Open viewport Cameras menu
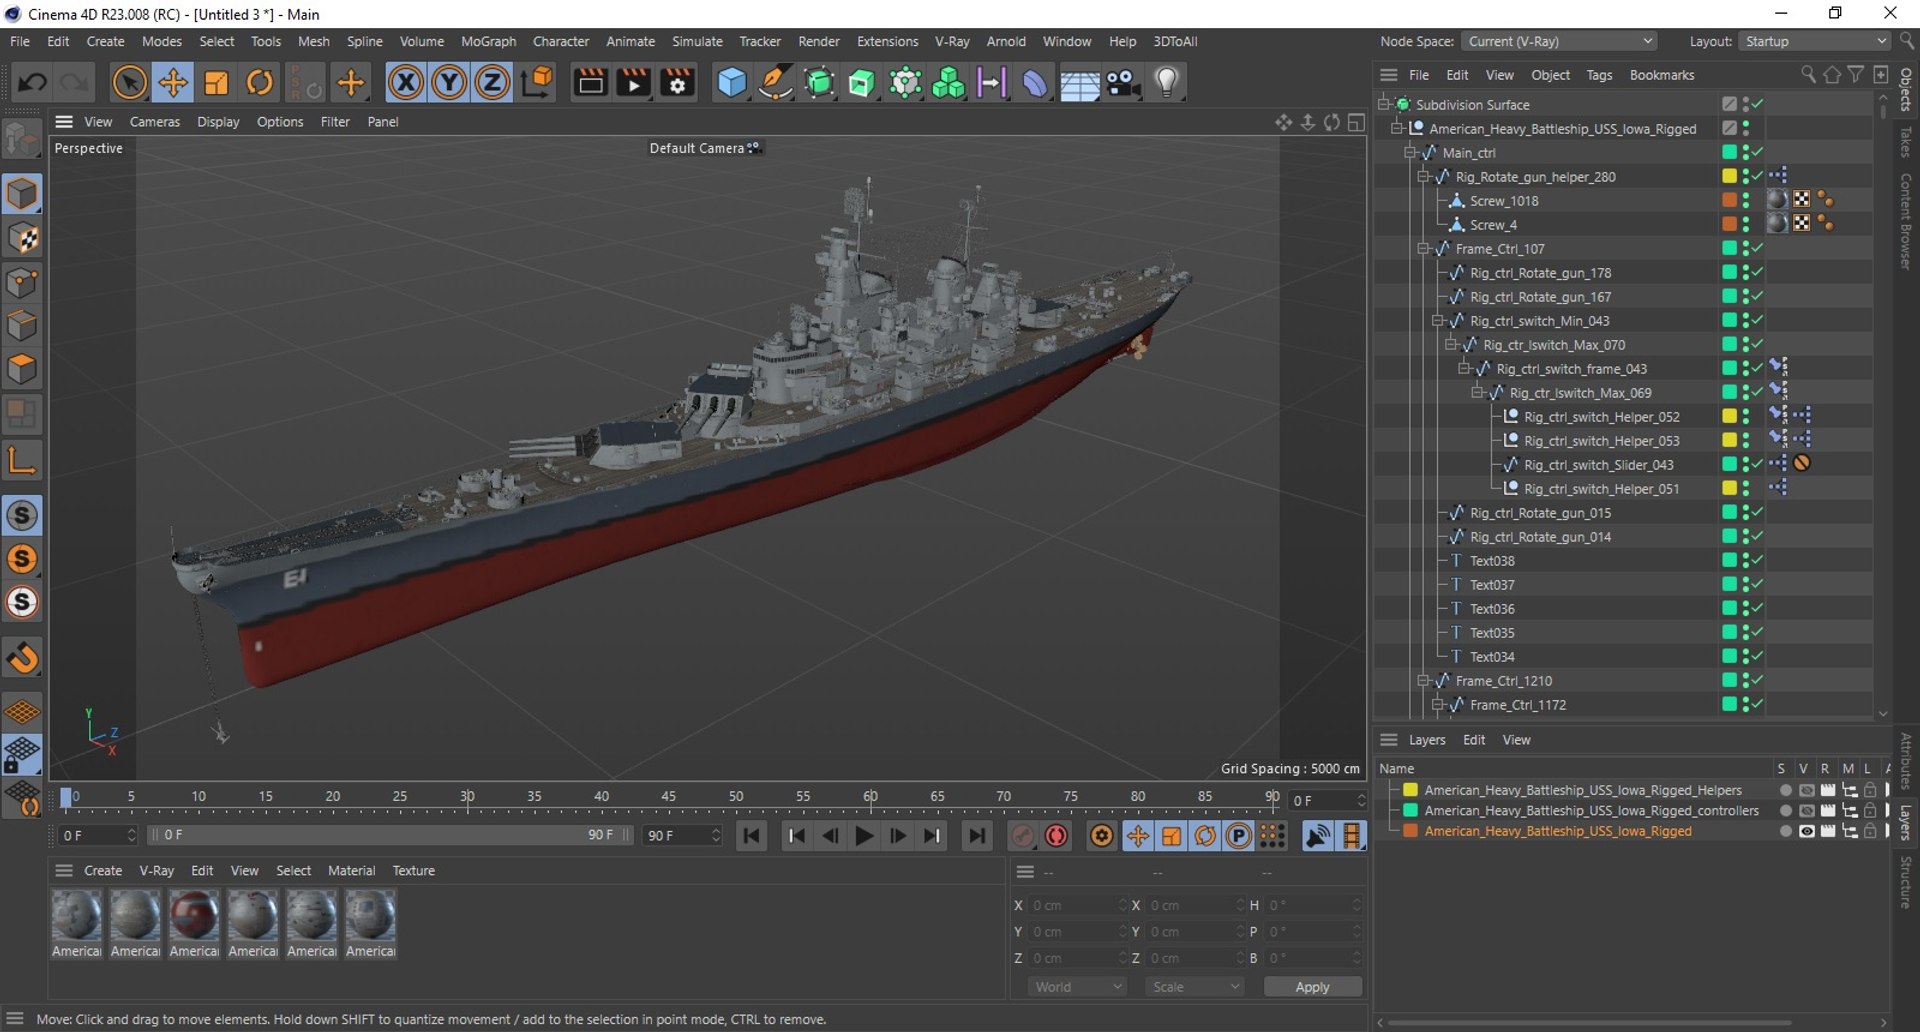 155,121
